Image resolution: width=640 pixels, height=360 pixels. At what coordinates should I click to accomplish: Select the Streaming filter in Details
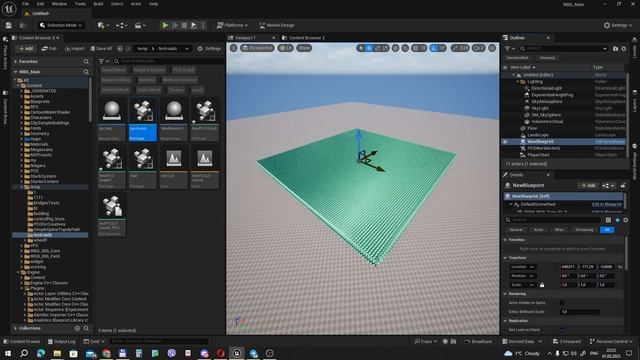click(584, 230)
